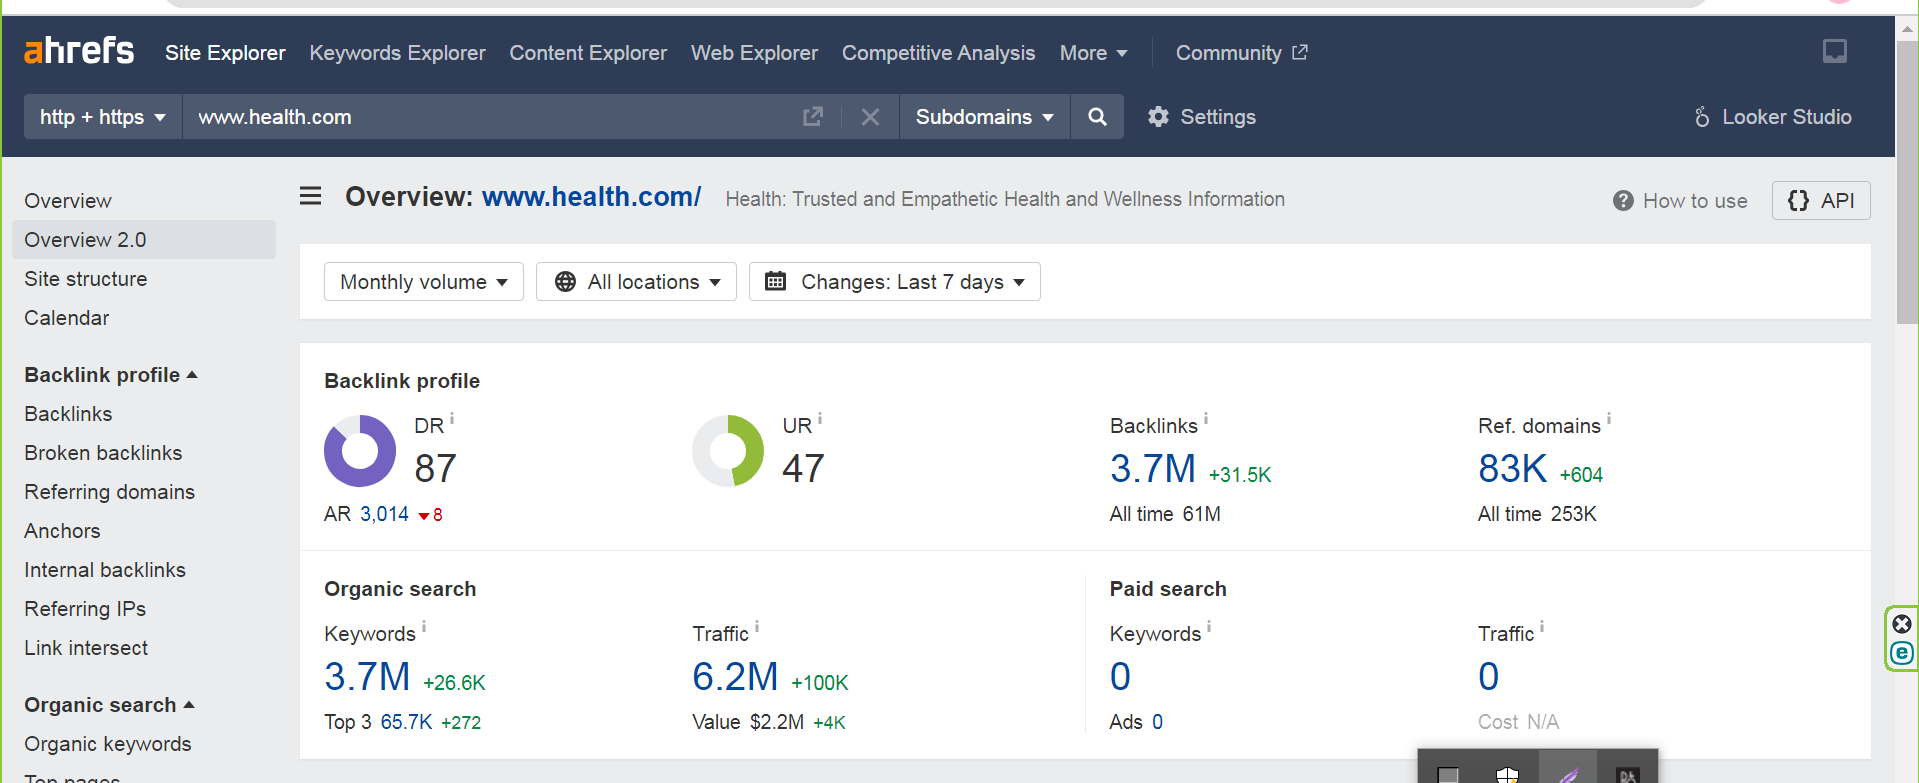This screenshot has width=1919, height=783.
Task: Open www.health.com/ overview link
Action: click(x=592, y=197)
